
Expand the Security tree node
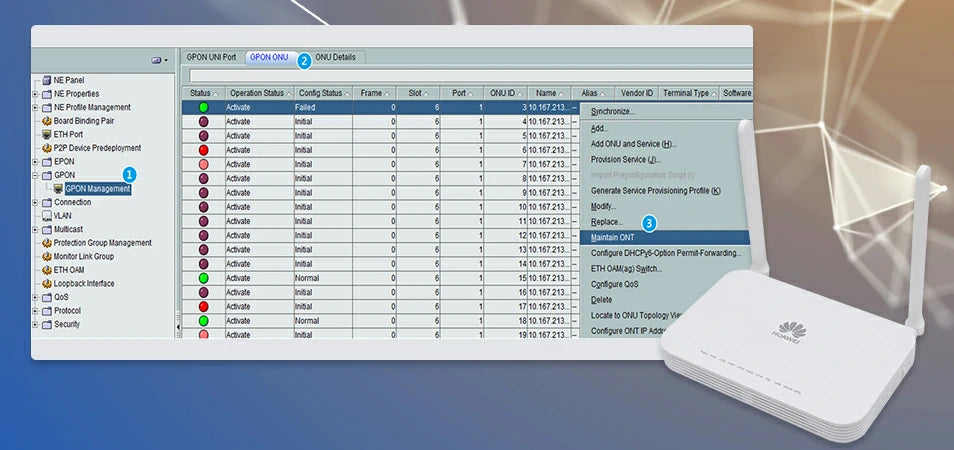click(35, 324)
